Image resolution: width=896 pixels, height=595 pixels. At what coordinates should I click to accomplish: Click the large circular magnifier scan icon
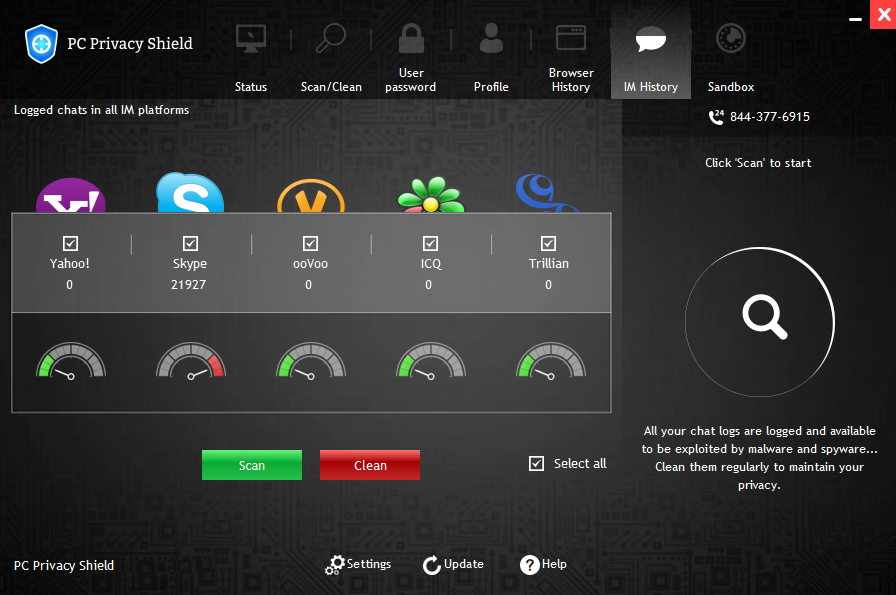[760, 322]
